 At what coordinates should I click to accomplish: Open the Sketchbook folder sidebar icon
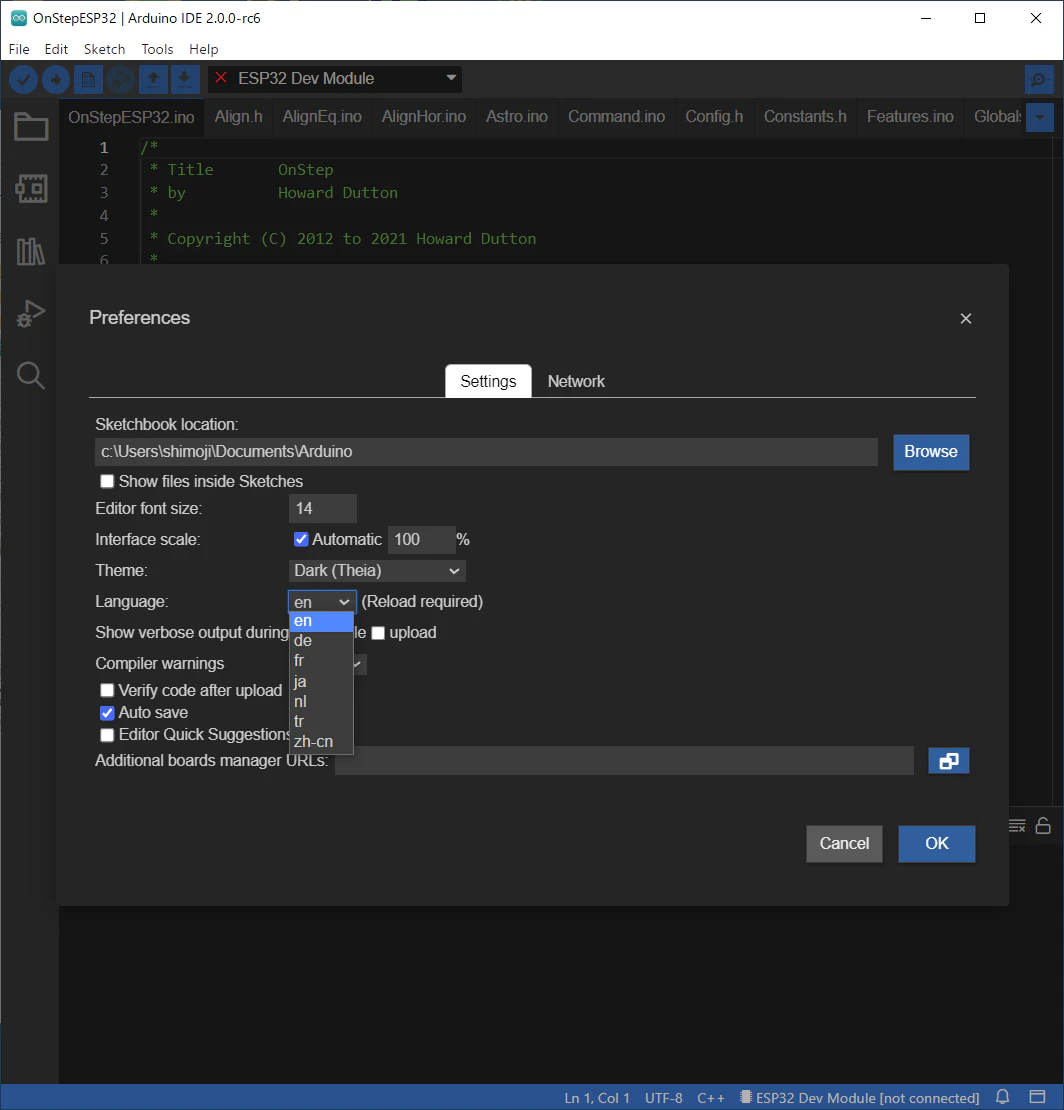(x=31, y=127)
